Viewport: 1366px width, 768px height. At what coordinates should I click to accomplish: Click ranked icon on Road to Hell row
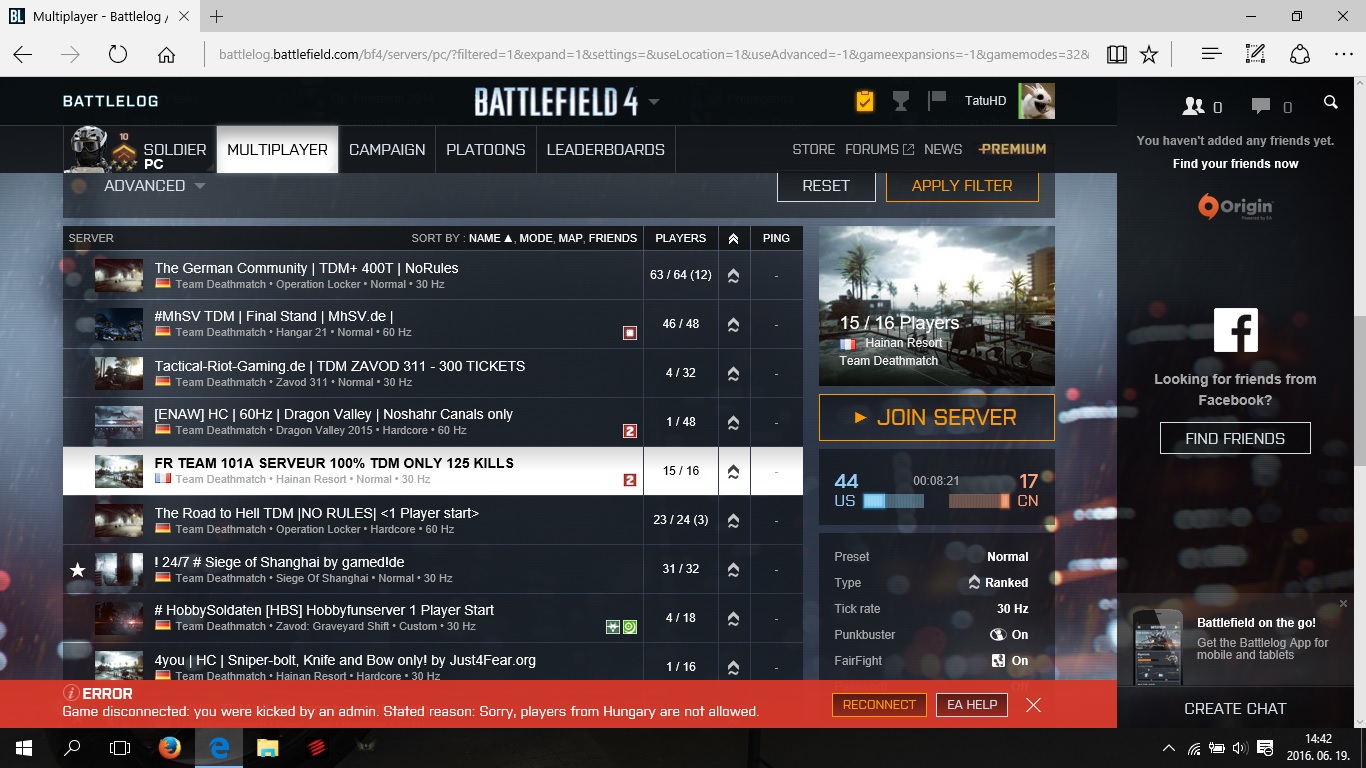(733, 520)
